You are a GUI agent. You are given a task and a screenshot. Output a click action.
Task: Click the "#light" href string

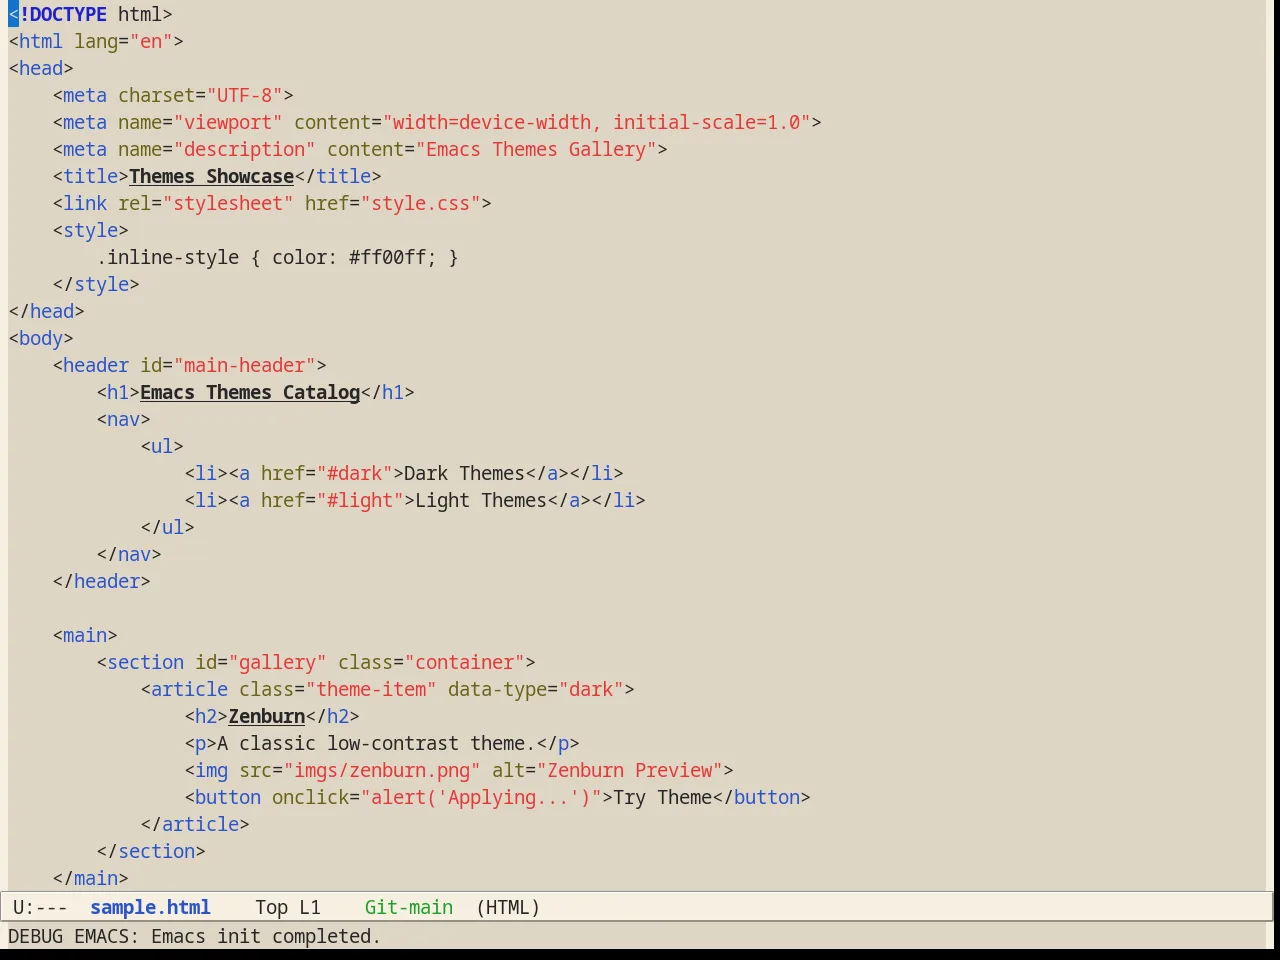[360, 500]
